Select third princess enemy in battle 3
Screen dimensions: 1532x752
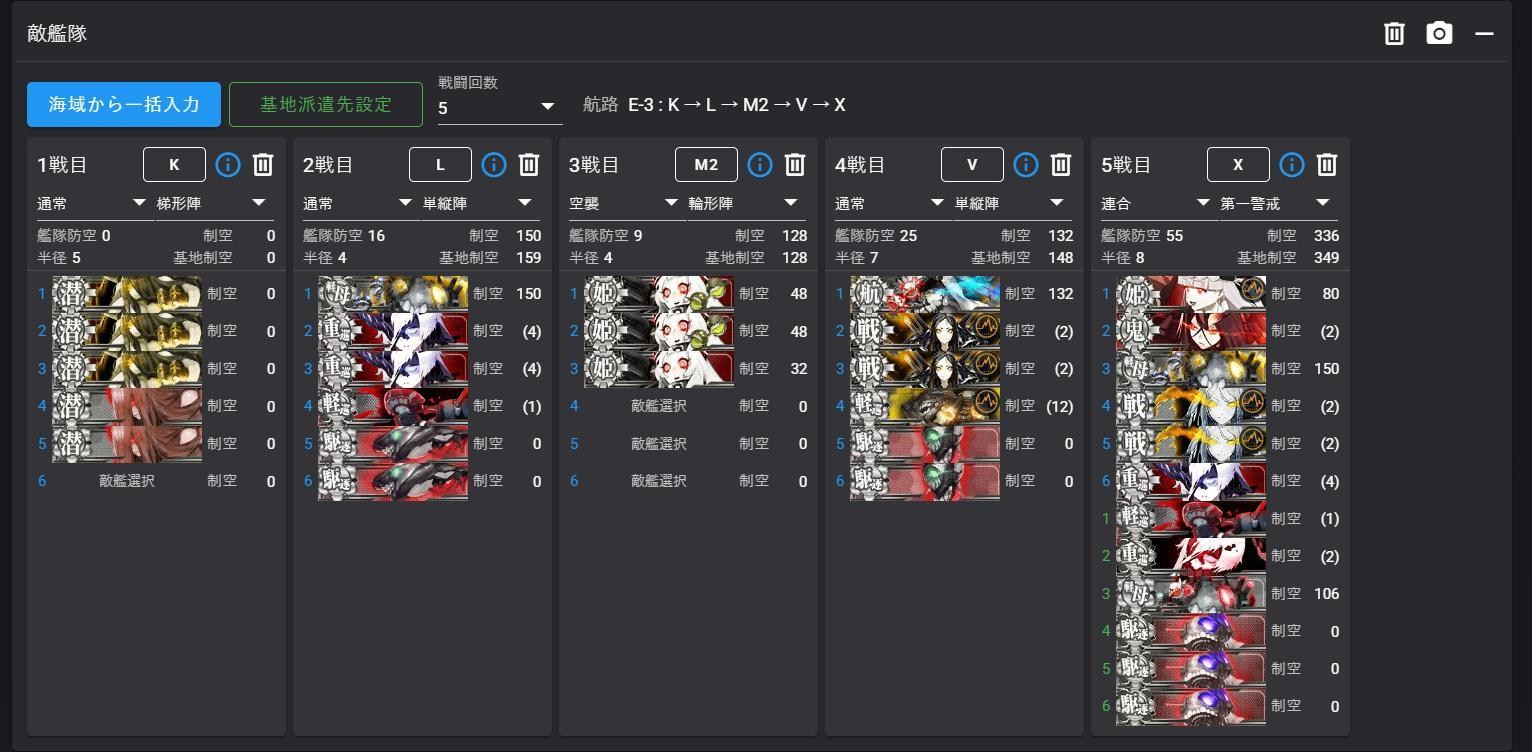coord(659,369)
